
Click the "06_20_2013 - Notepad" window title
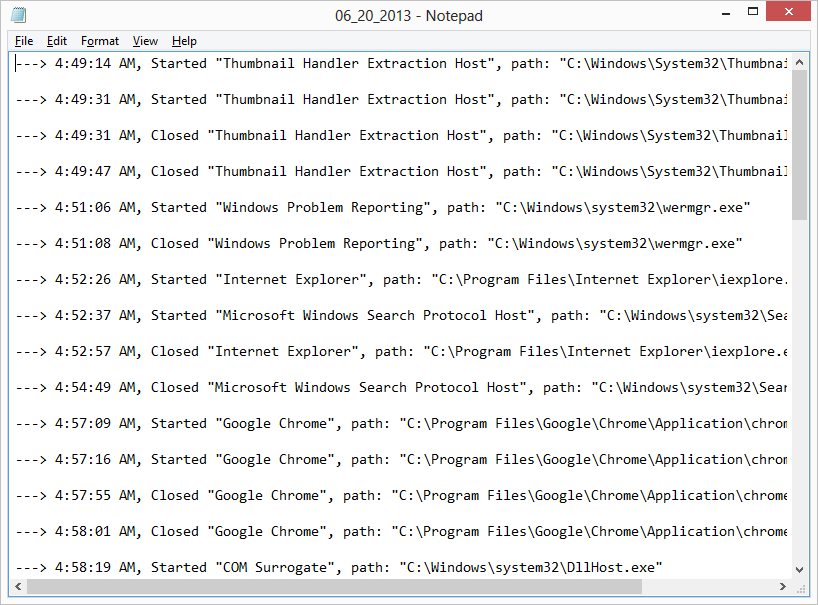point(408,16)
